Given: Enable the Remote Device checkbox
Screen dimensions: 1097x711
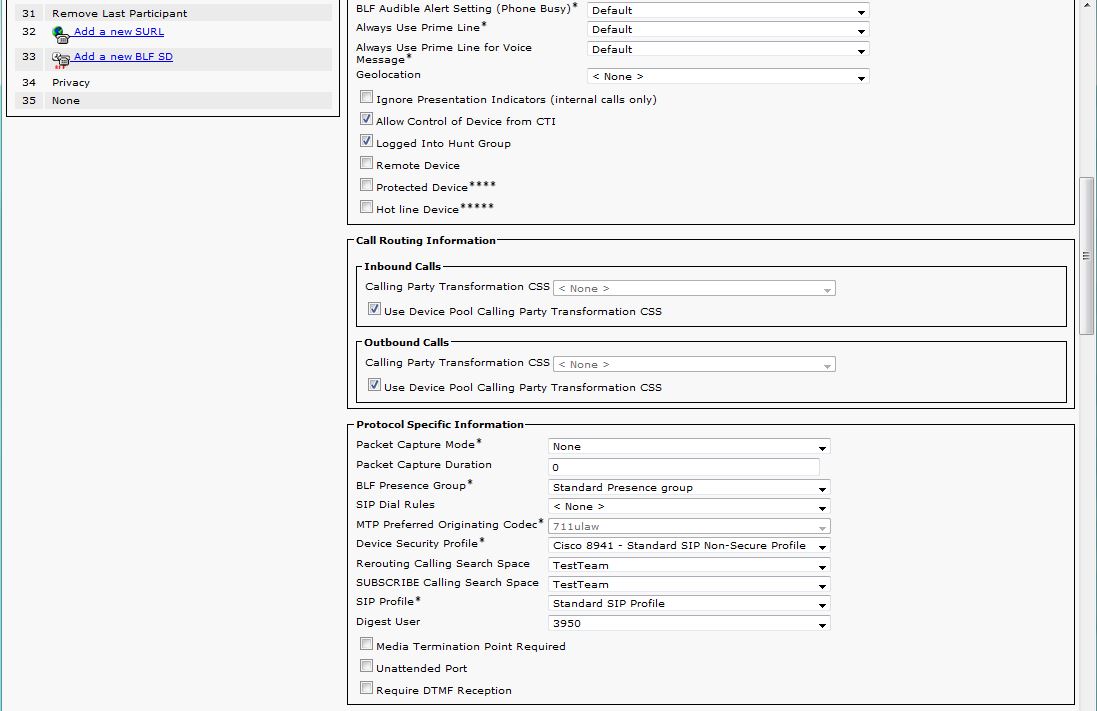Looking at the screenshot, I should coord(367,163).
